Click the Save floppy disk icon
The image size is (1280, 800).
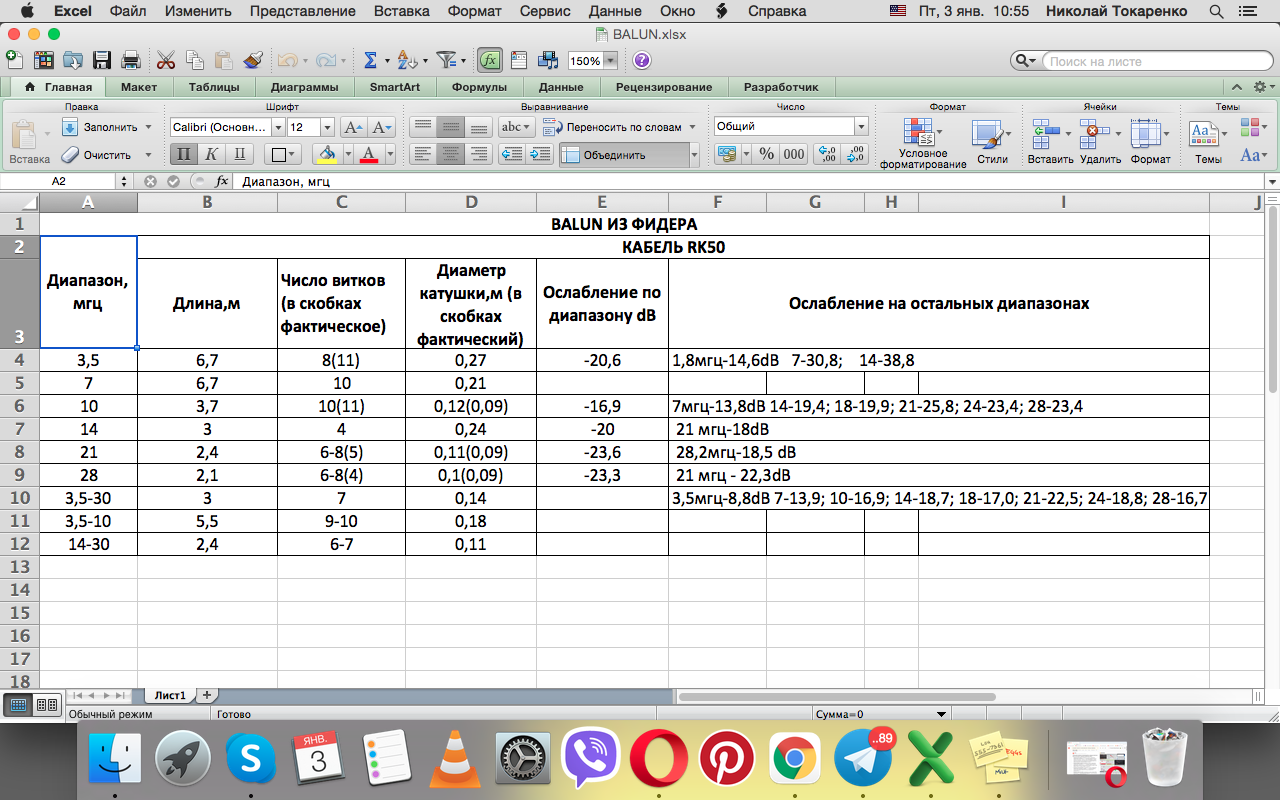(x=102, y=60)
